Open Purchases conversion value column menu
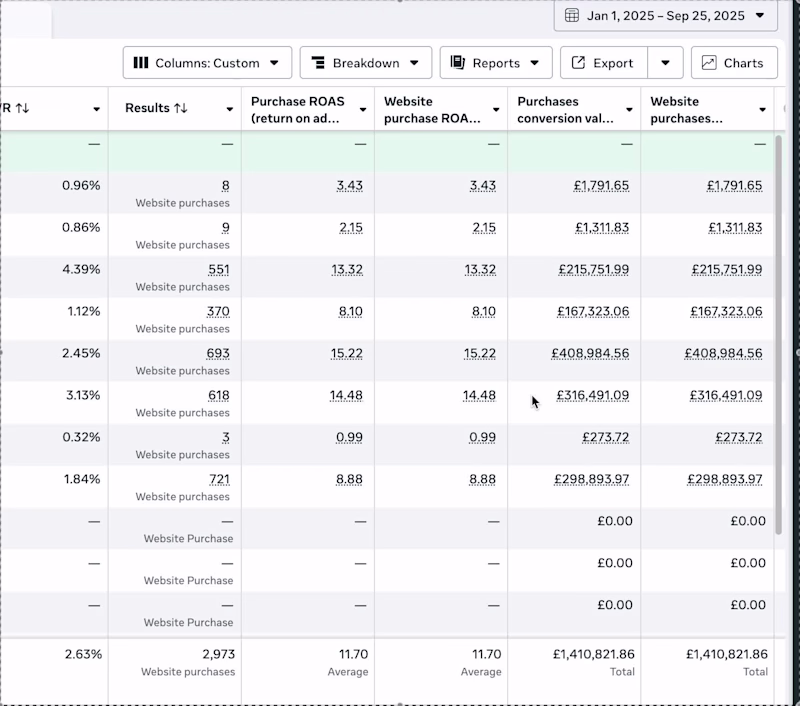Image resolution: width=800 pixels, height=706 pixels. point(629,110)
